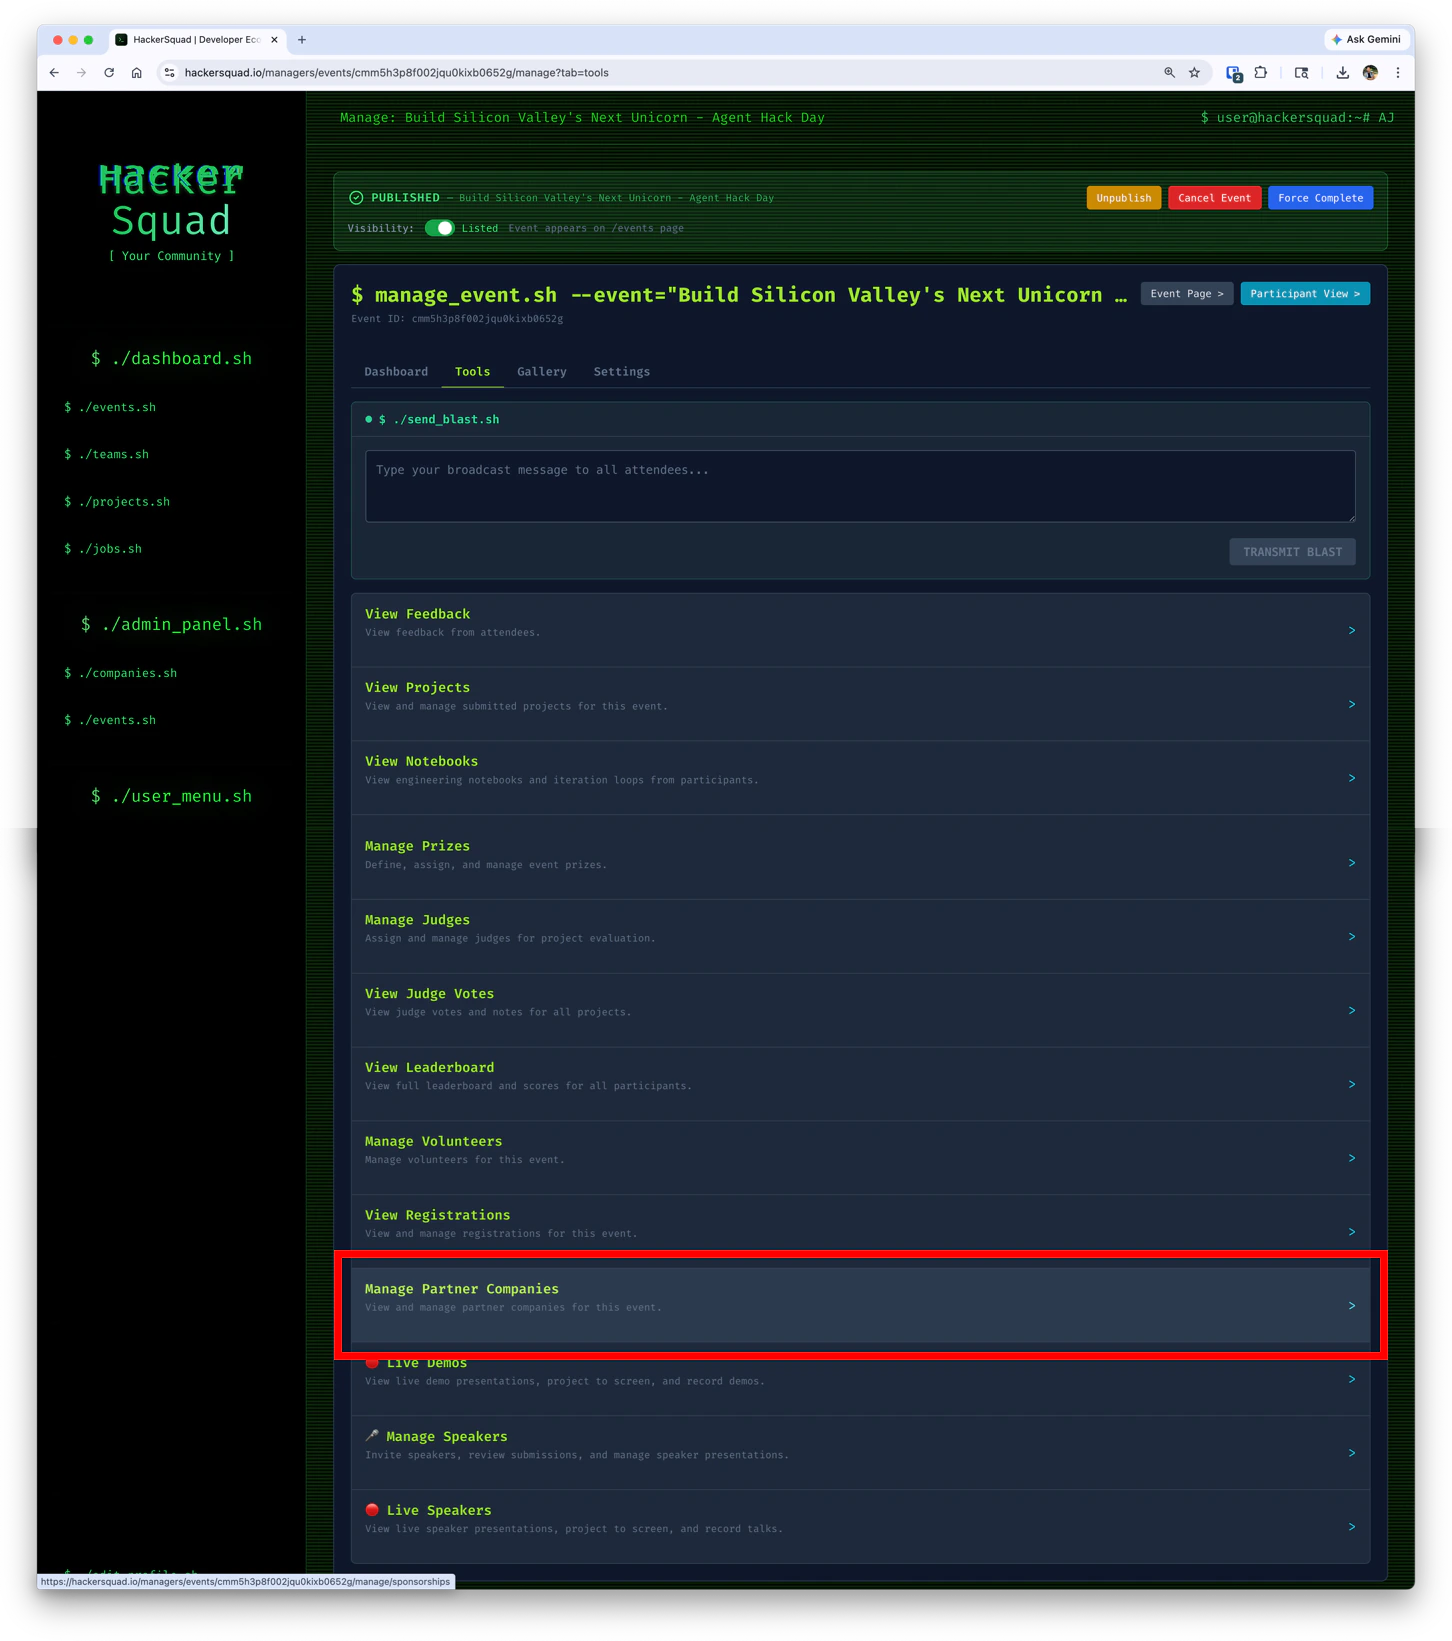Click the Unpublish button
1452x1641 pixels.
click(x=1124, y=198)
